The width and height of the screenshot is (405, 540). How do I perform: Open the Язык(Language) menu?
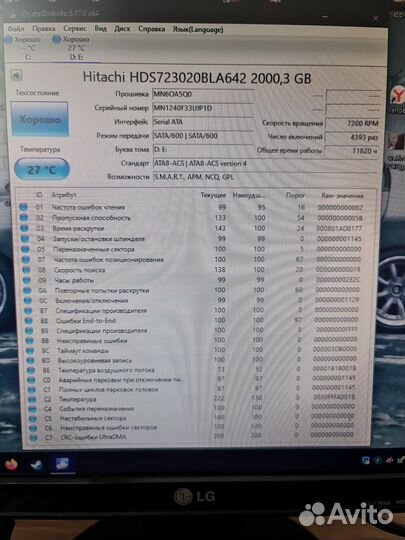click(x=198, y=30)
